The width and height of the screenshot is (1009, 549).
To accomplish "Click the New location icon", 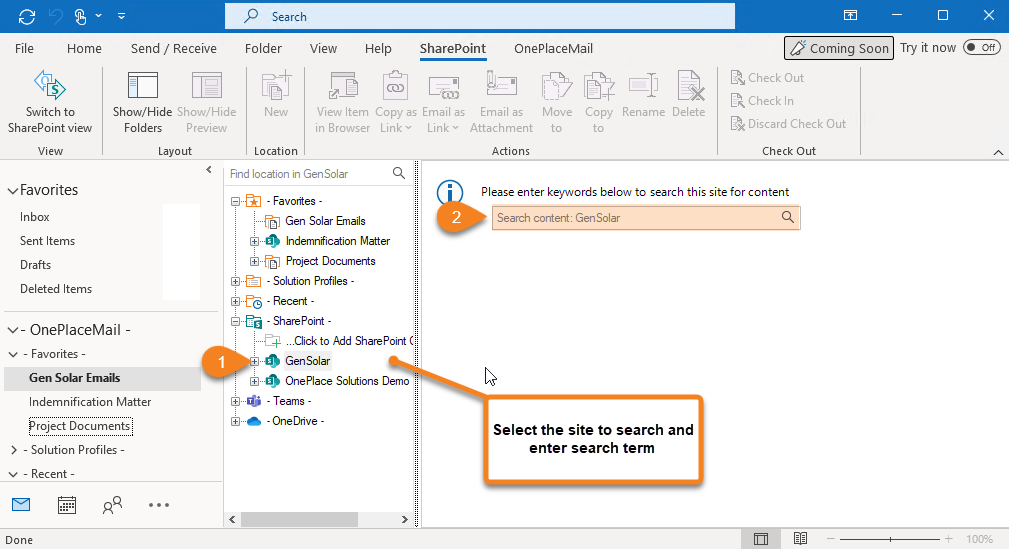I will (x=276, y=86).
